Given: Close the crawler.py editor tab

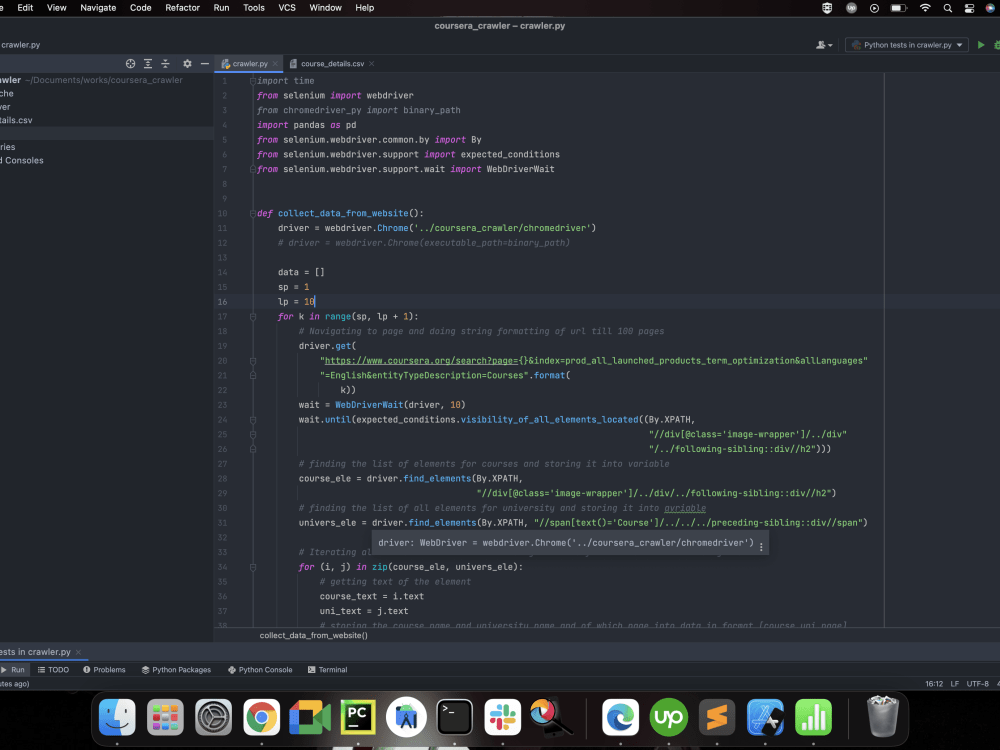Looking at the screenshot, I should click(x=276, y=64).
